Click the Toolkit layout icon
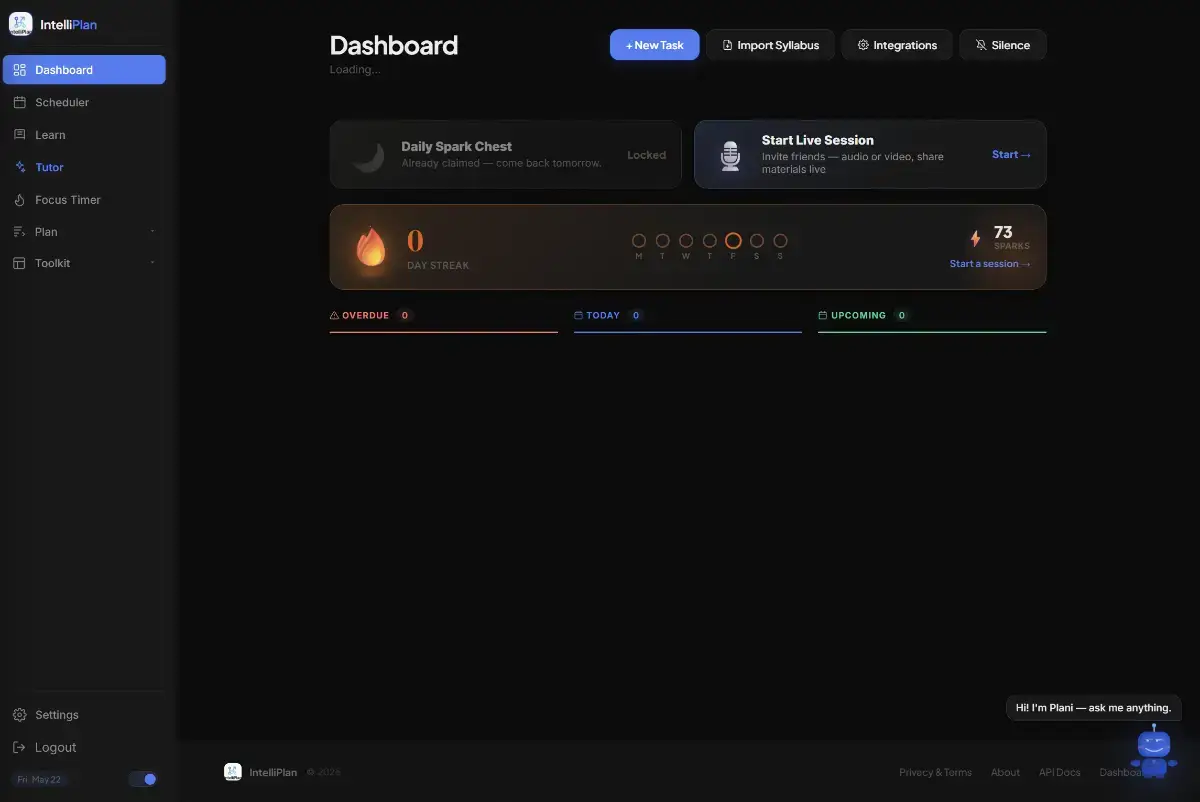 coord(20,263)
